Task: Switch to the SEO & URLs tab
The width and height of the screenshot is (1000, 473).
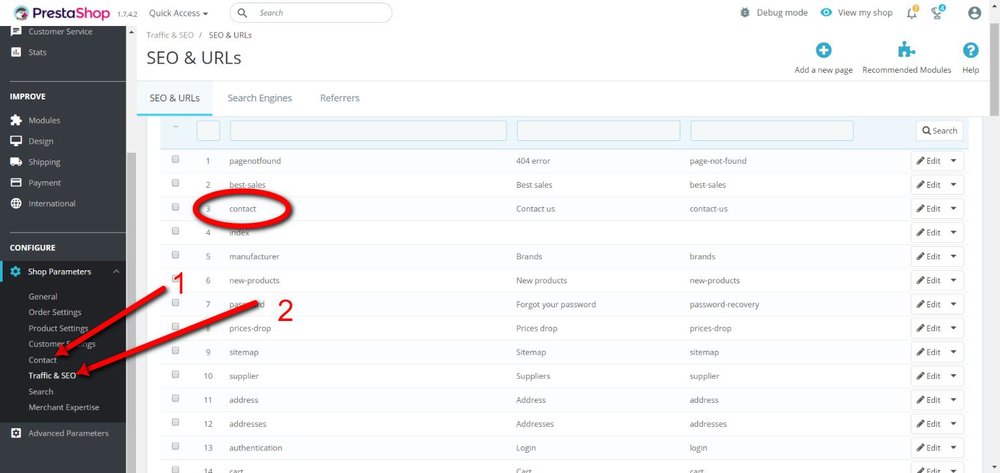Action: 175,98
